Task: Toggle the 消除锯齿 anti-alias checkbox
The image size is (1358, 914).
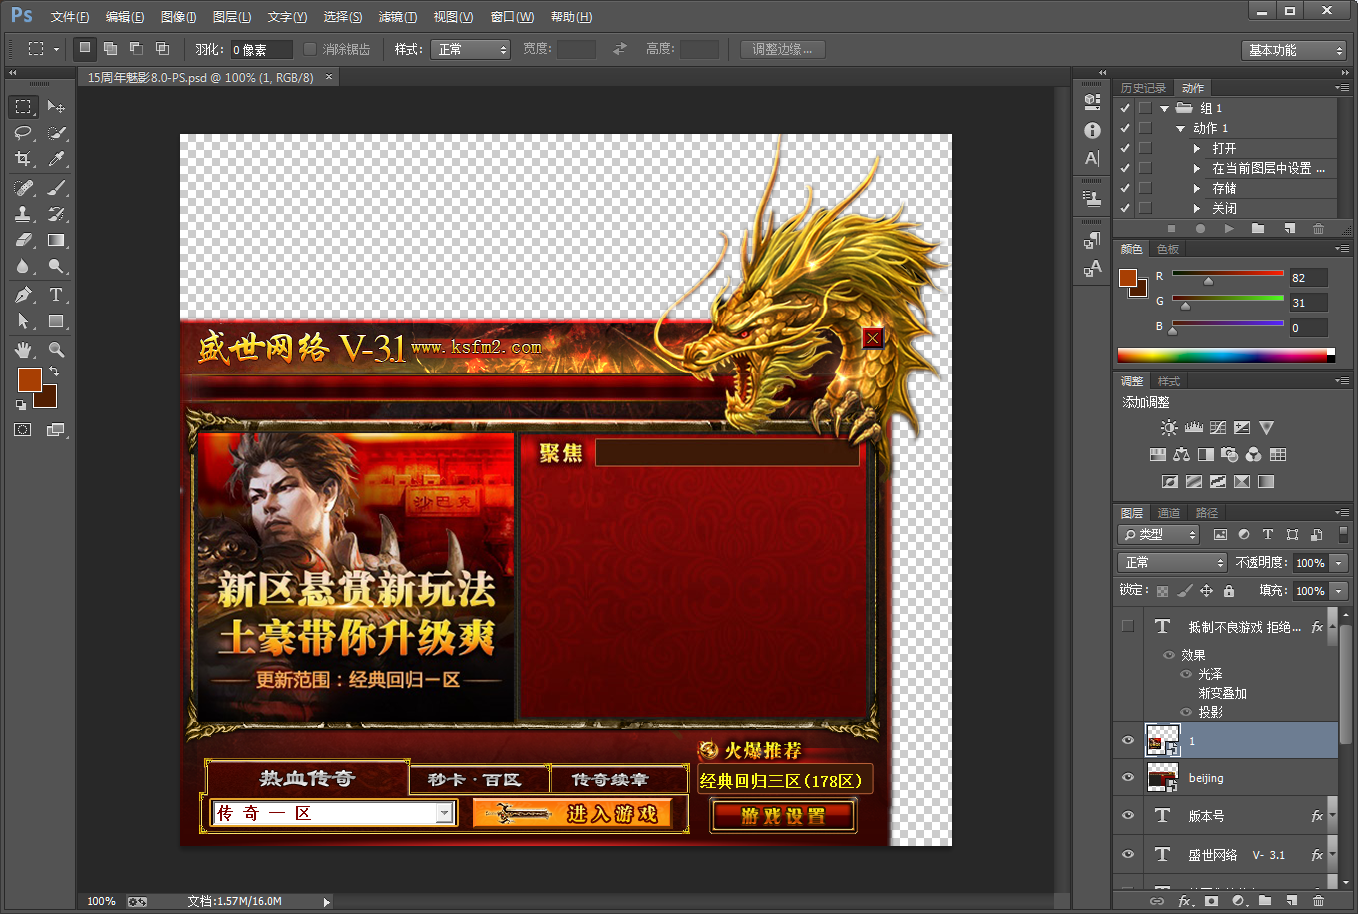Action: (310, 49)
